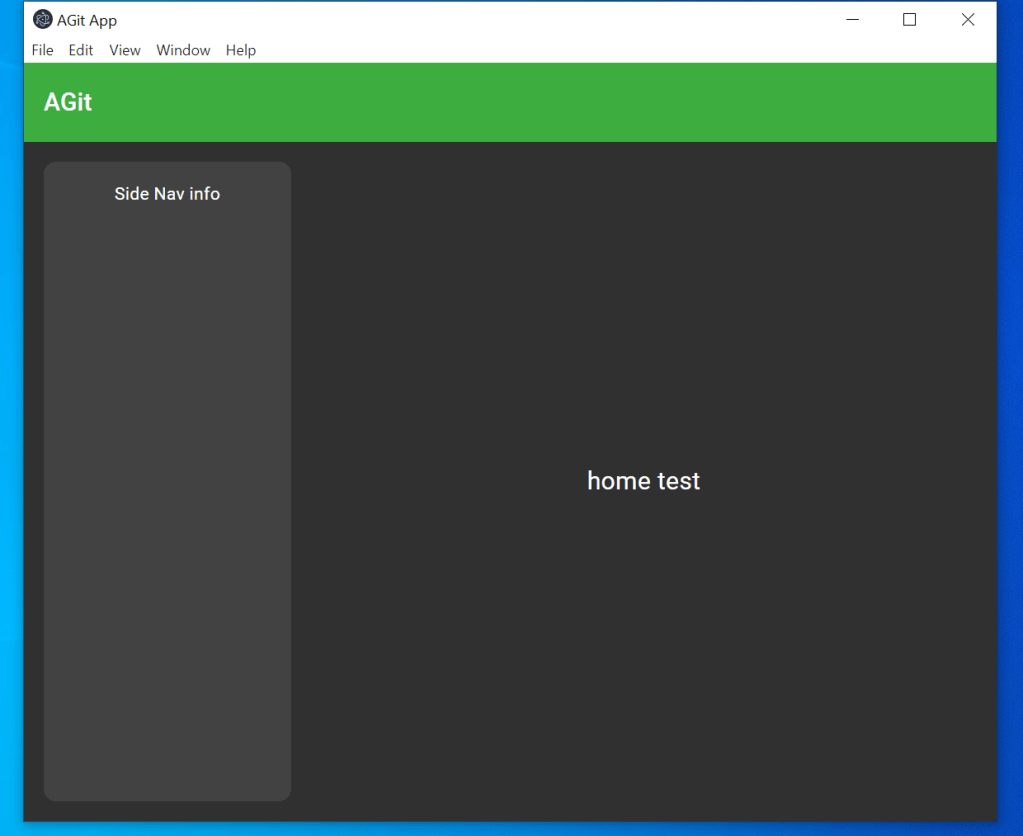Screen dimensions: 1023x836
Task: Select the Side Nav info label
Action: coord(167,194)
